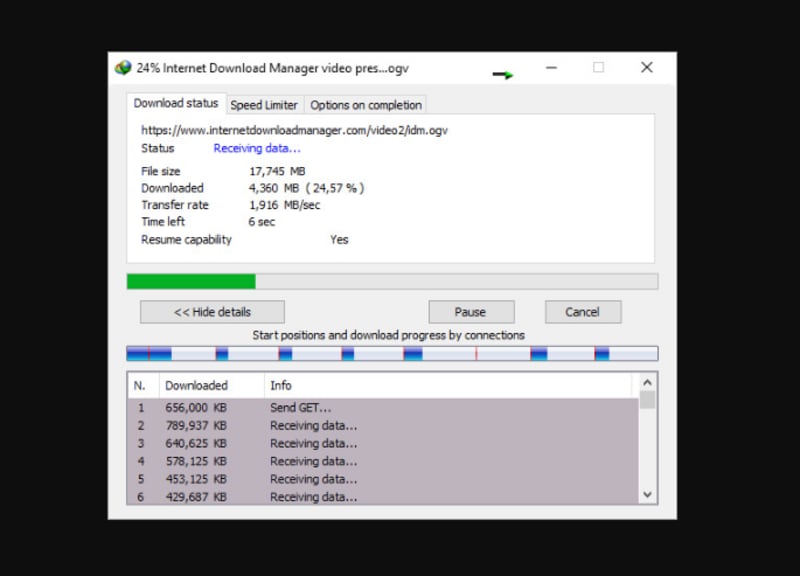Click the connection list scroll up arrow
800x576 pixels.
(x=647, y=383)
